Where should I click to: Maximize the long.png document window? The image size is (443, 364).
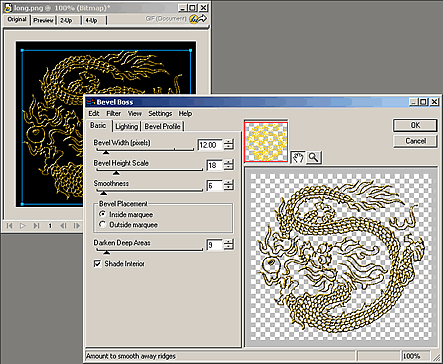193,7
